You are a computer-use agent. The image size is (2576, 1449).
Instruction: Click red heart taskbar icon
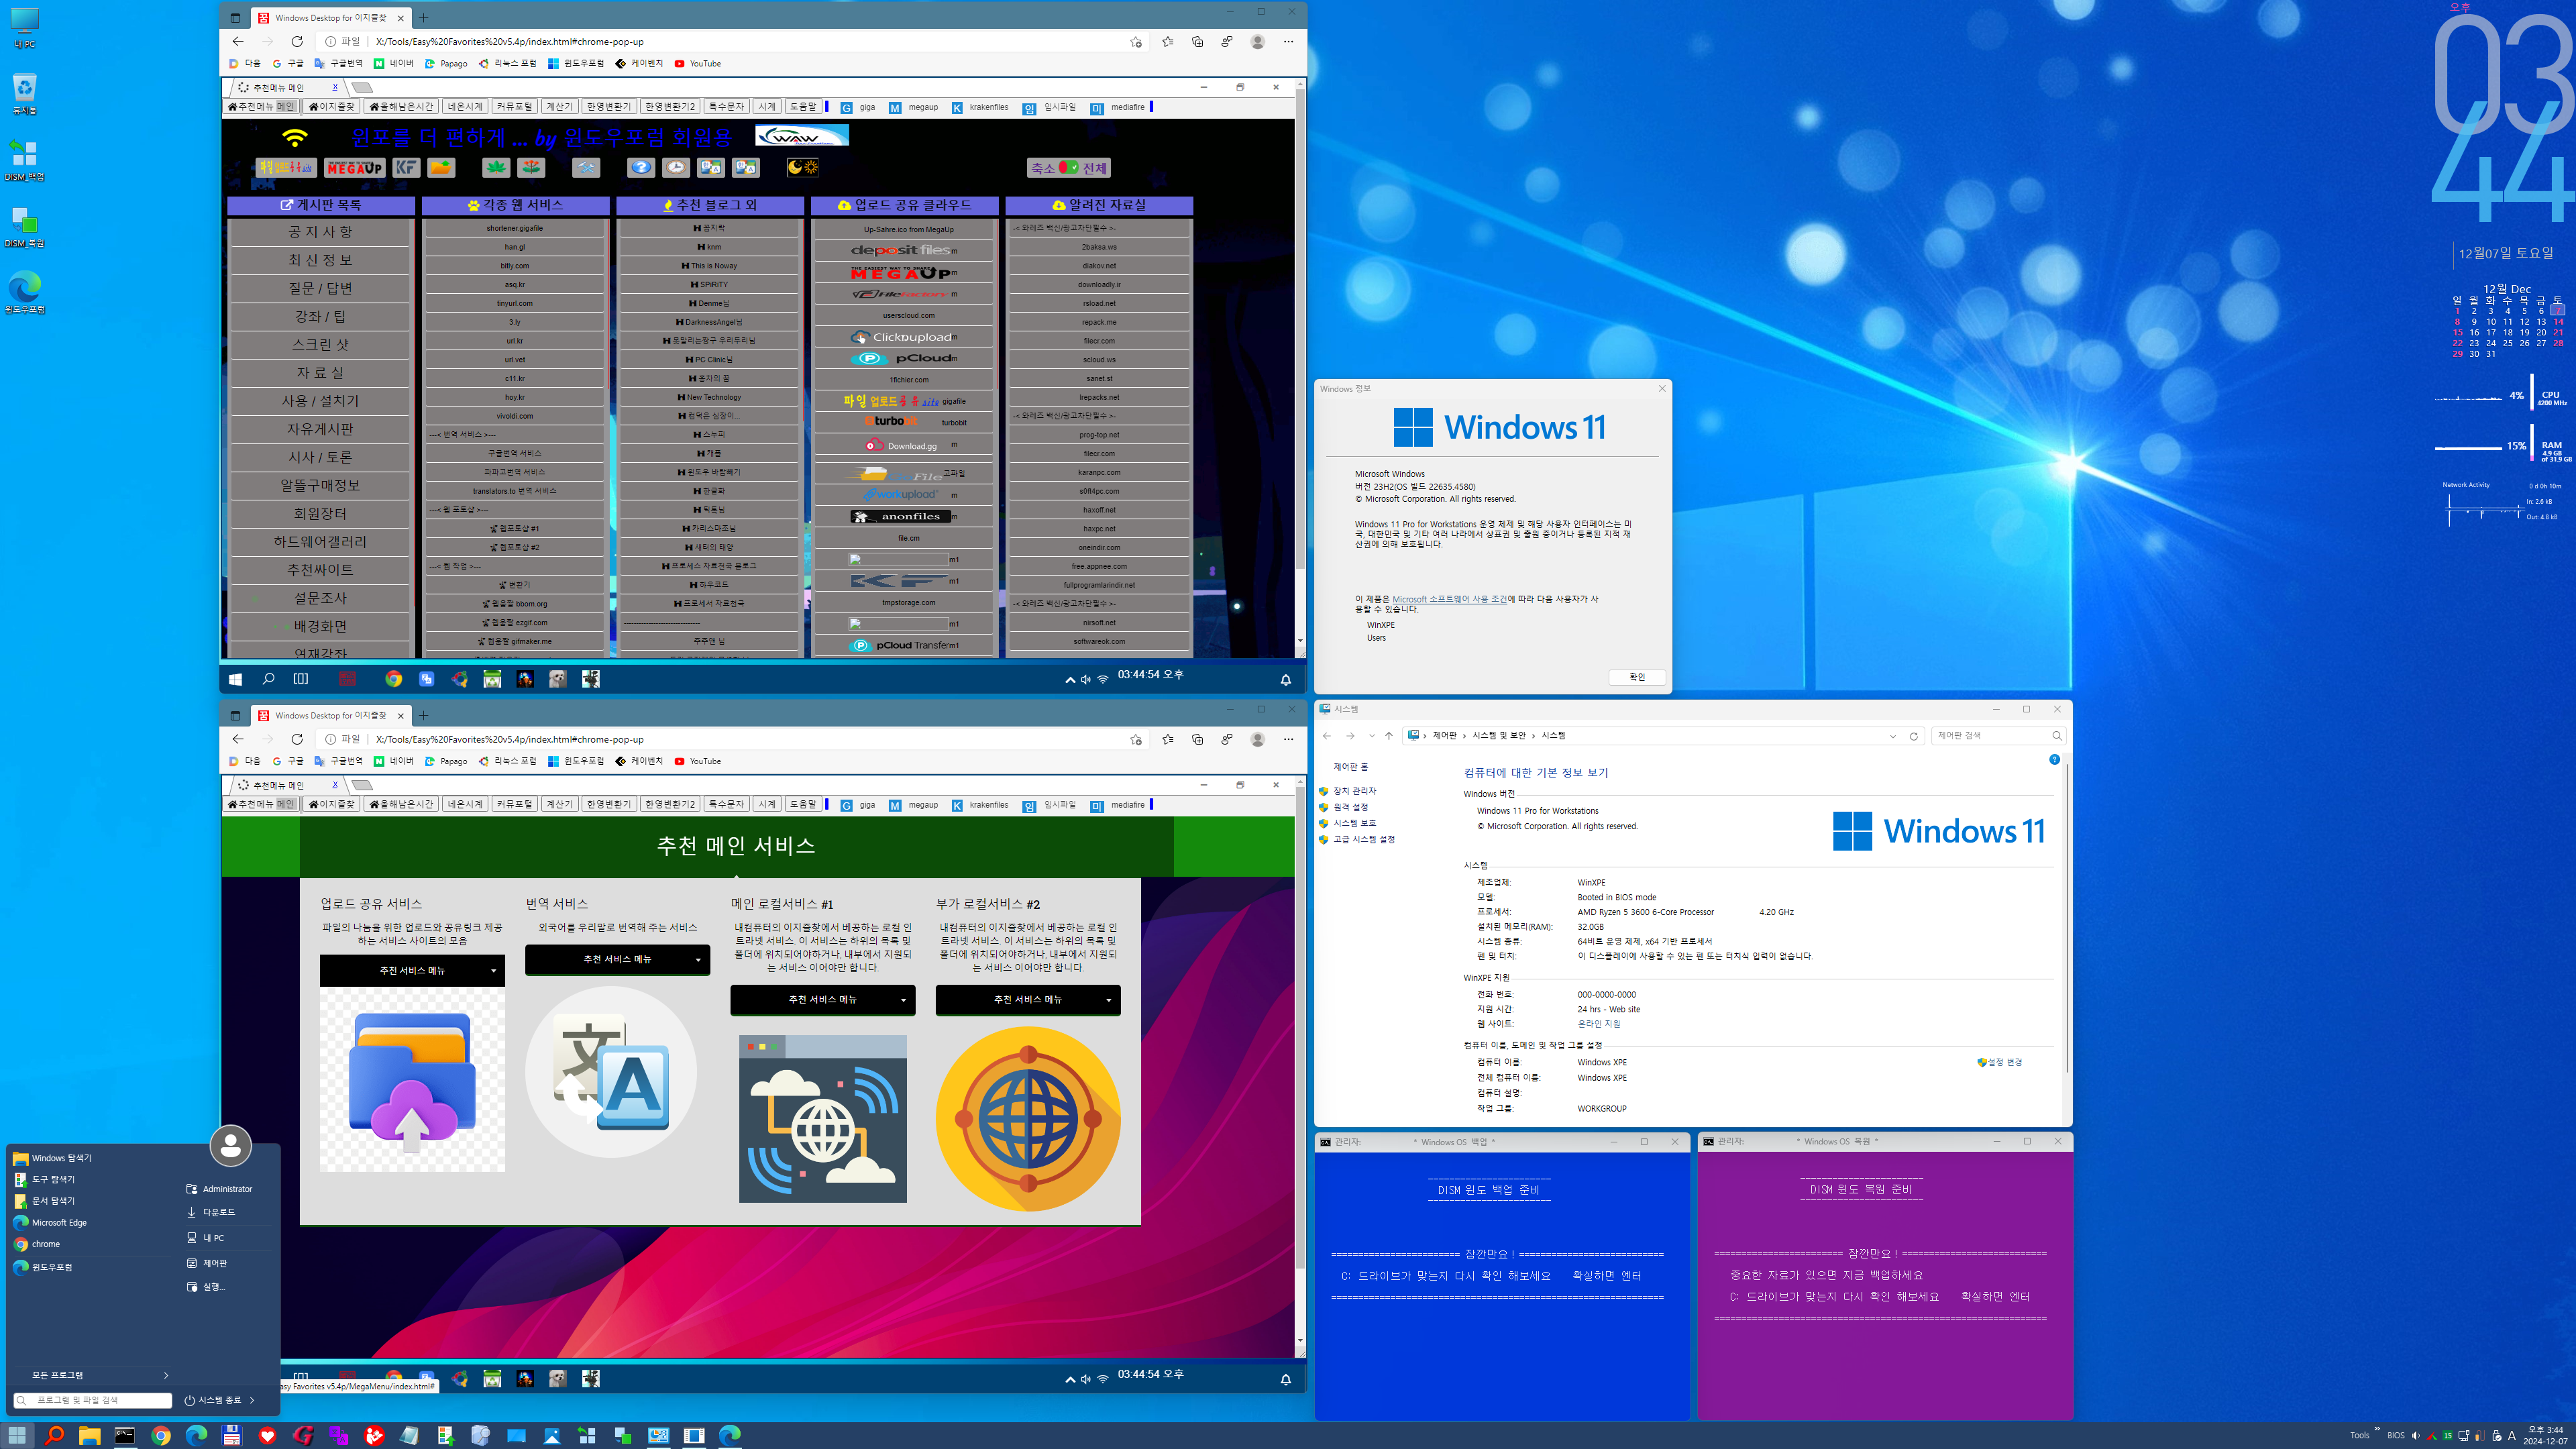(x=267, y=1435)
